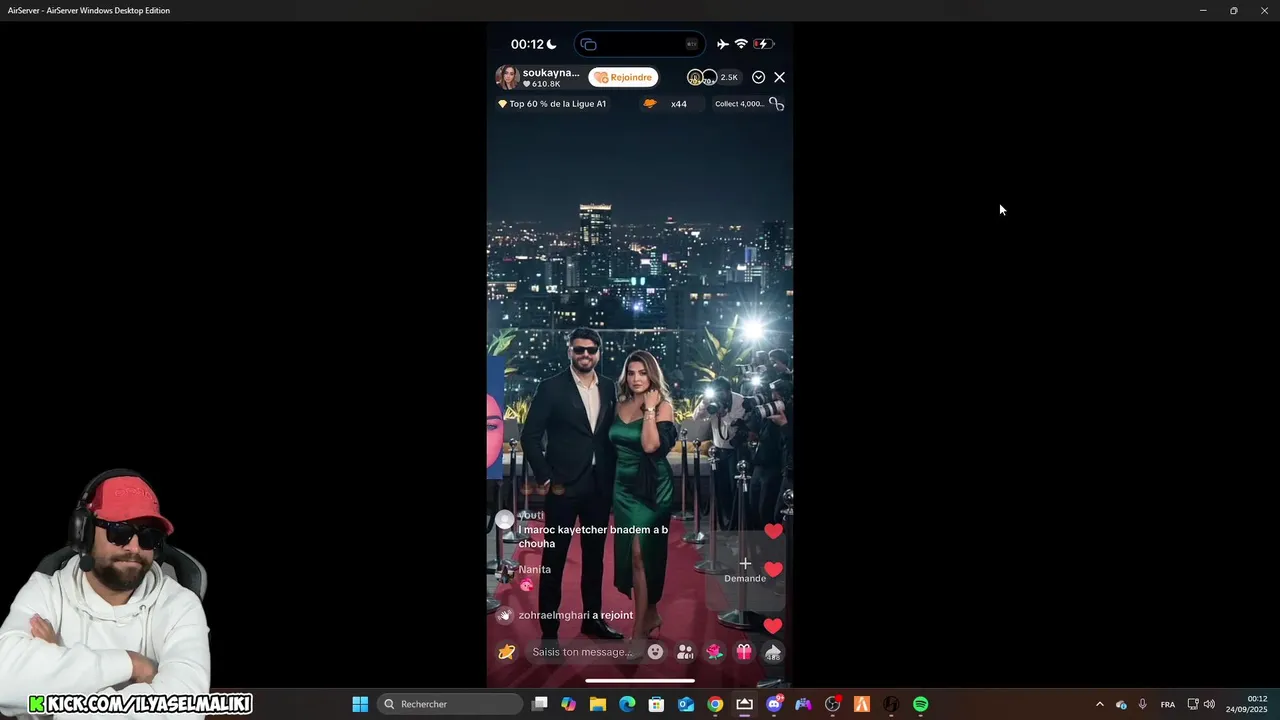Open Microsoft Edge from taskbar
1280x720 pixels.
[x=627, y=704]
